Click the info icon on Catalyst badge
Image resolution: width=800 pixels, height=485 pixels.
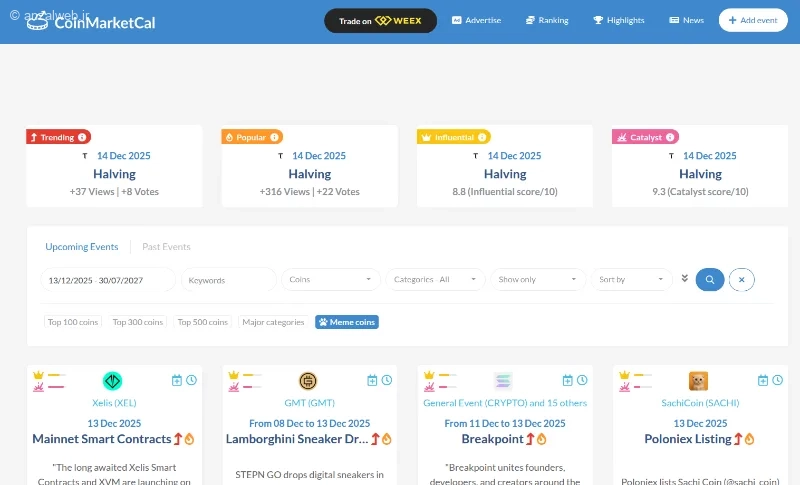[x=670, y=137]
